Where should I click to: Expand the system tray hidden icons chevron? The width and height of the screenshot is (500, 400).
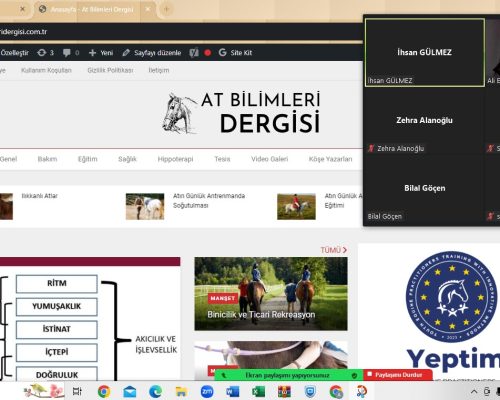(474, 391)
